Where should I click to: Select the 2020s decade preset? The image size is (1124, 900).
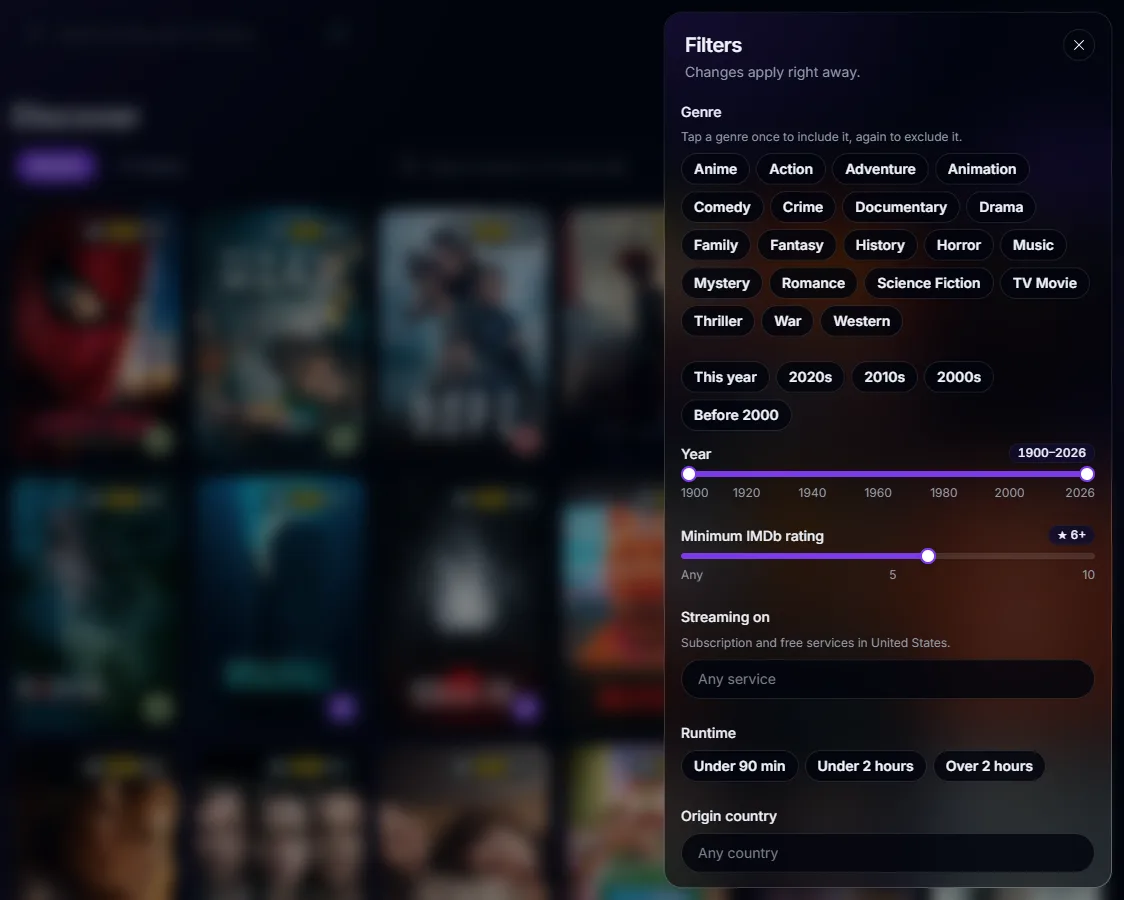(x=810, y=377)
